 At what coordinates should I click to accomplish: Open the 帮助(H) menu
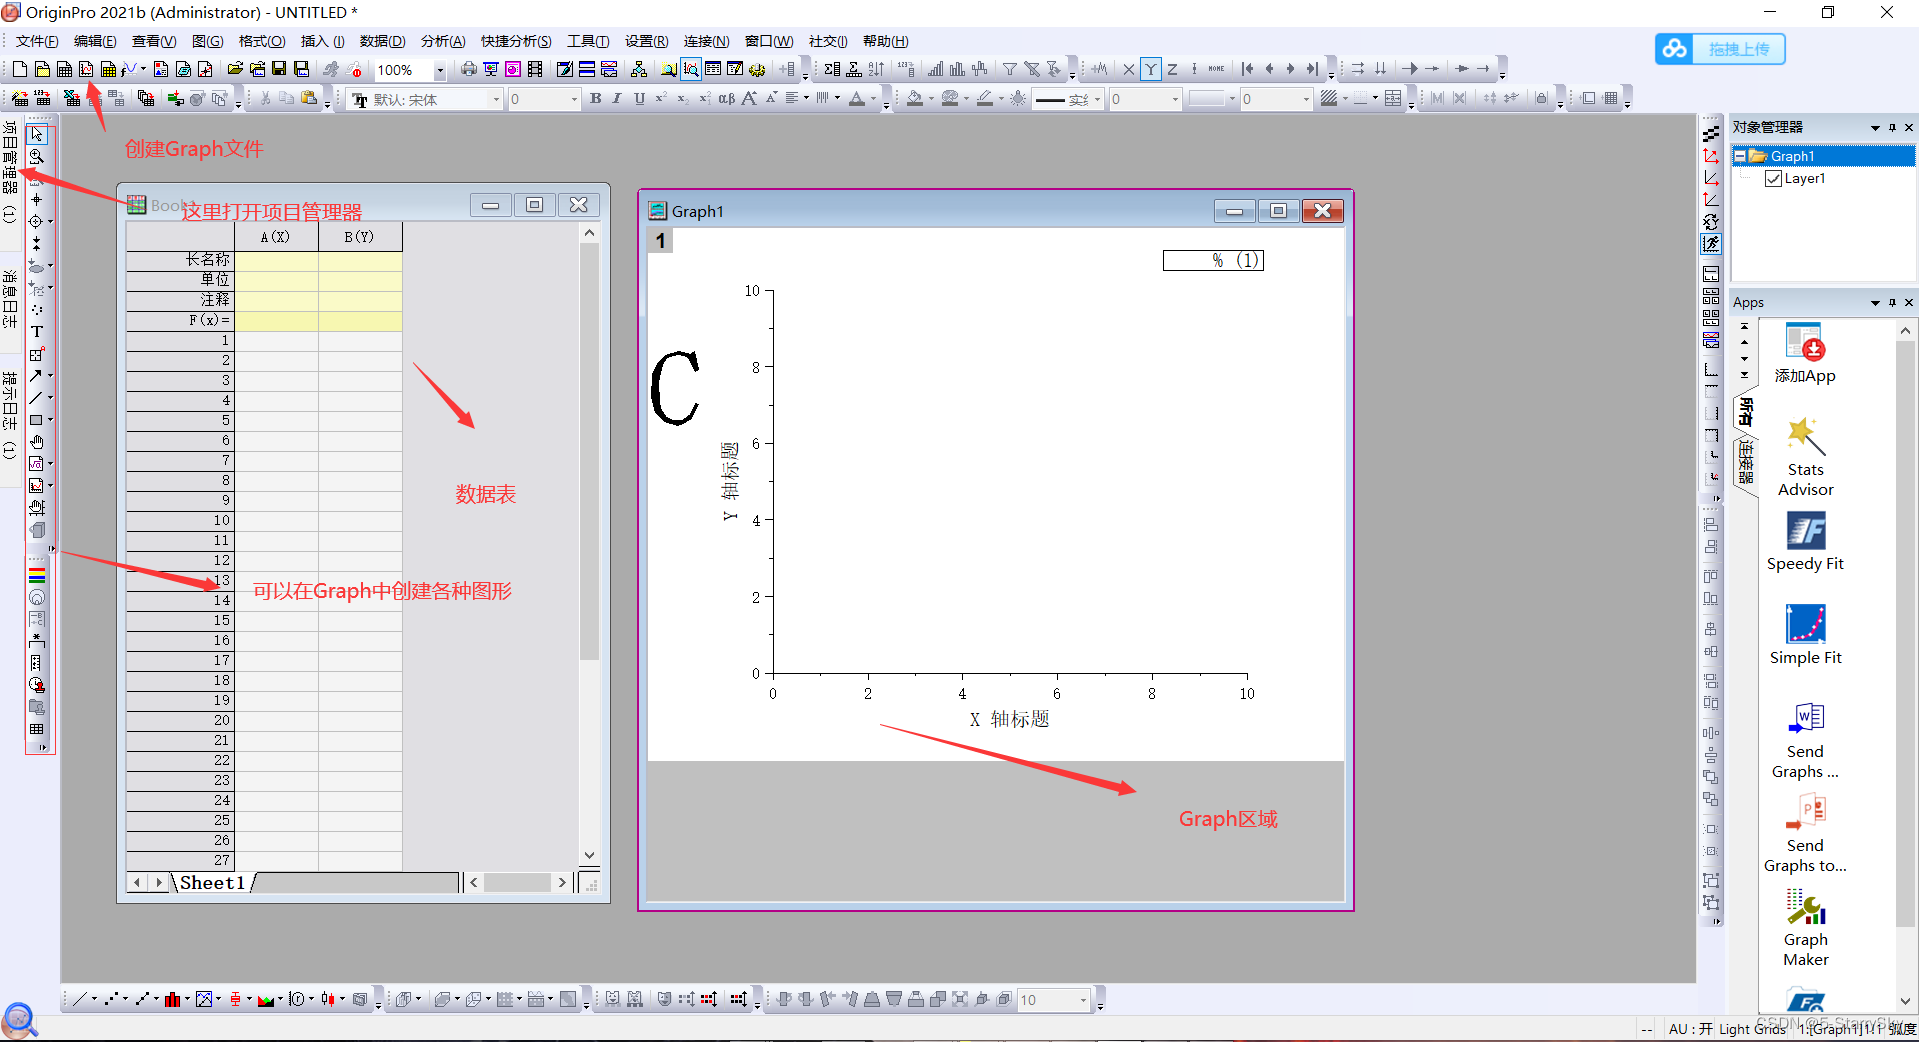click(x=886, y=41)
